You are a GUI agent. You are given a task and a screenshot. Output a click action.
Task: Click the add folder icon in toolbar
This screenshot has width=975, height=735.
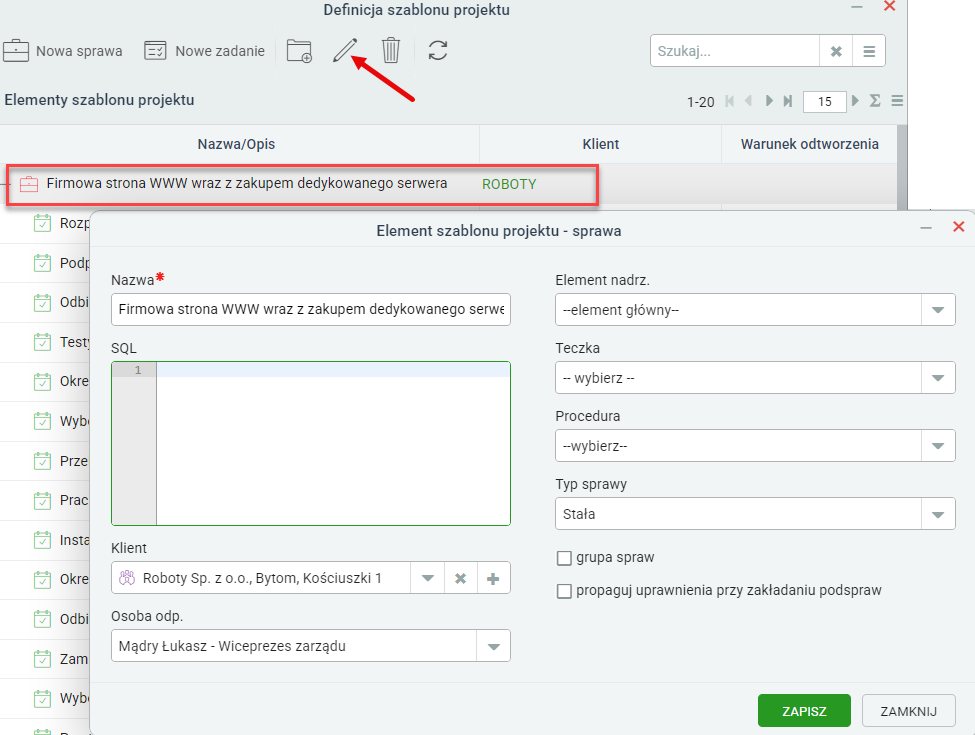pos(299,51)
